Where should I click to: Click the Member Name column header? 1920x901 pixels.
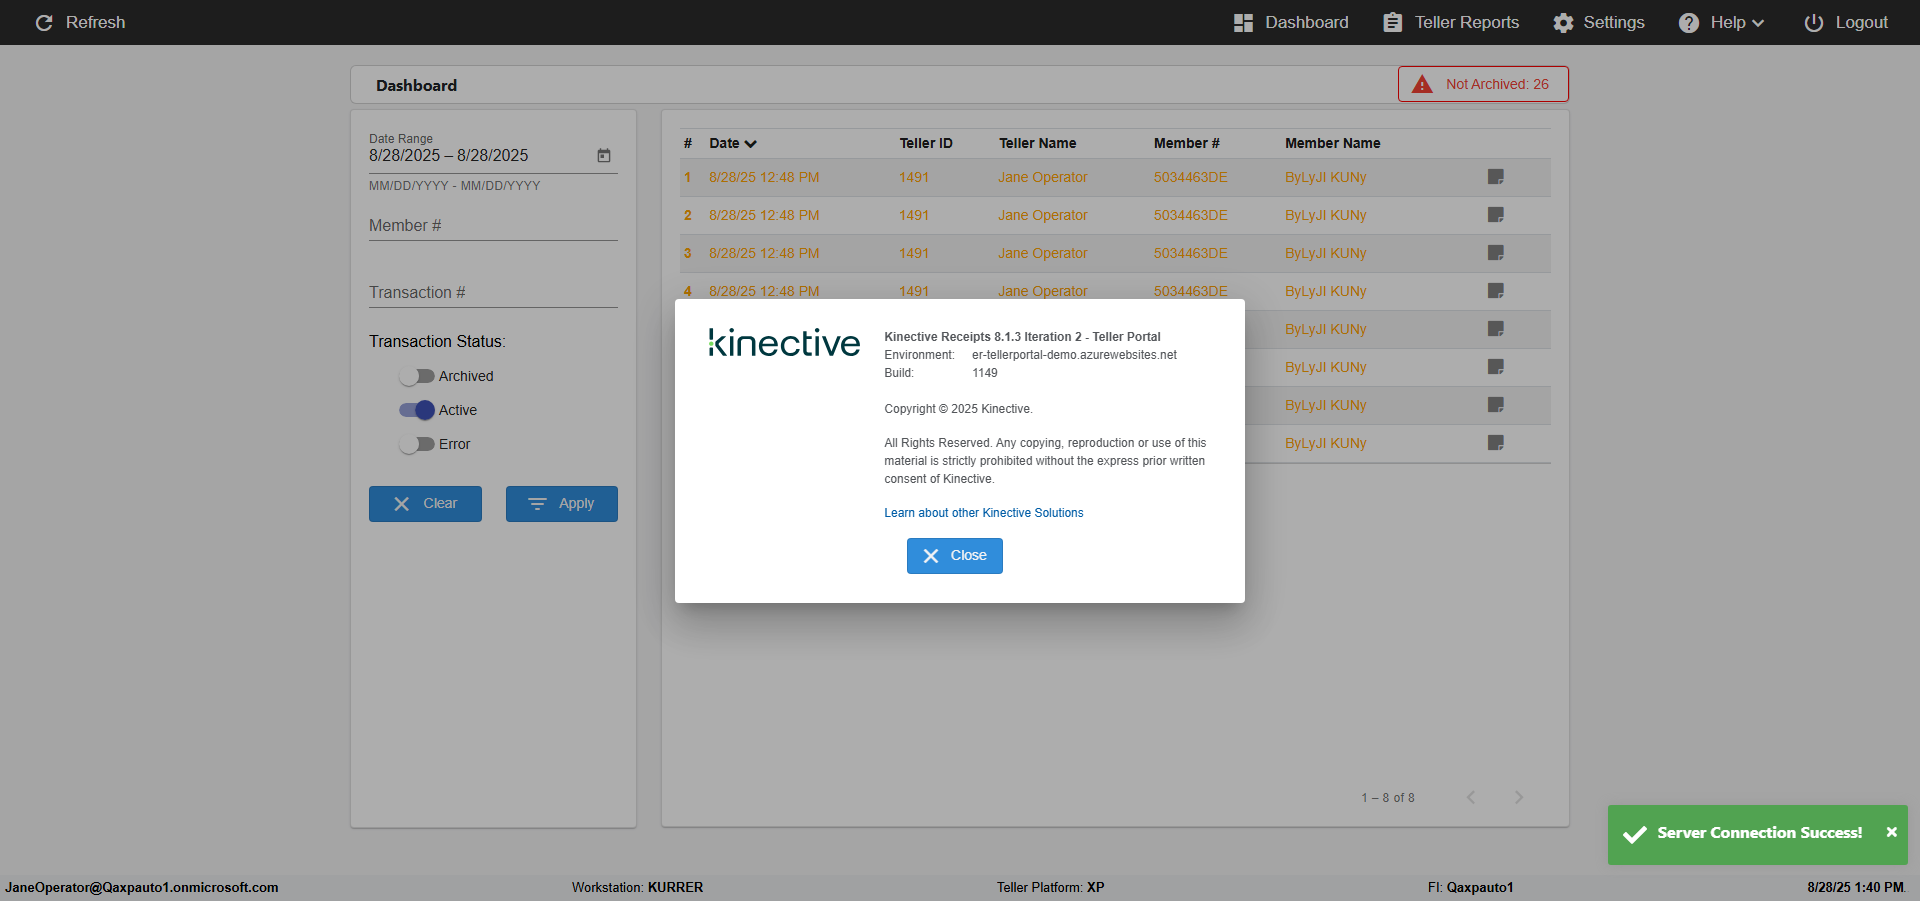(1332, 143)
